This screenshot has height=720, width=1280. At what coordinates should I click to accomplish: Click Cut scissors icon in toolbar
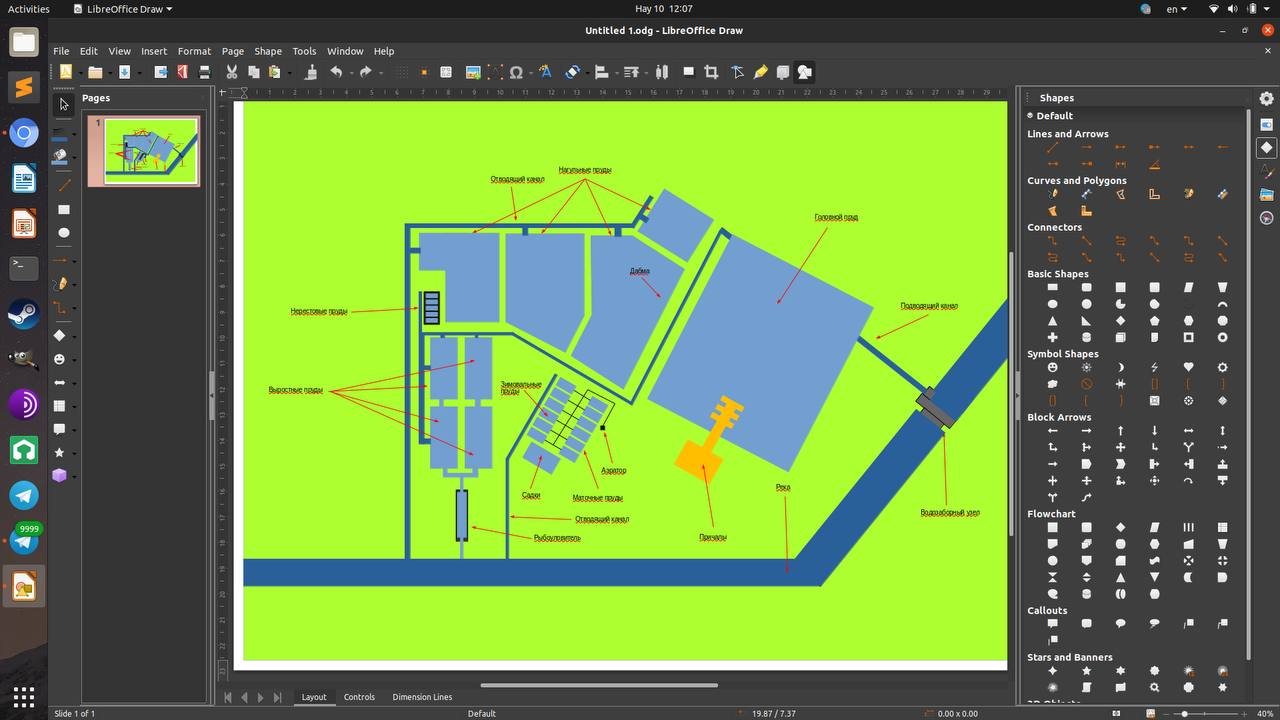point(232,72)
